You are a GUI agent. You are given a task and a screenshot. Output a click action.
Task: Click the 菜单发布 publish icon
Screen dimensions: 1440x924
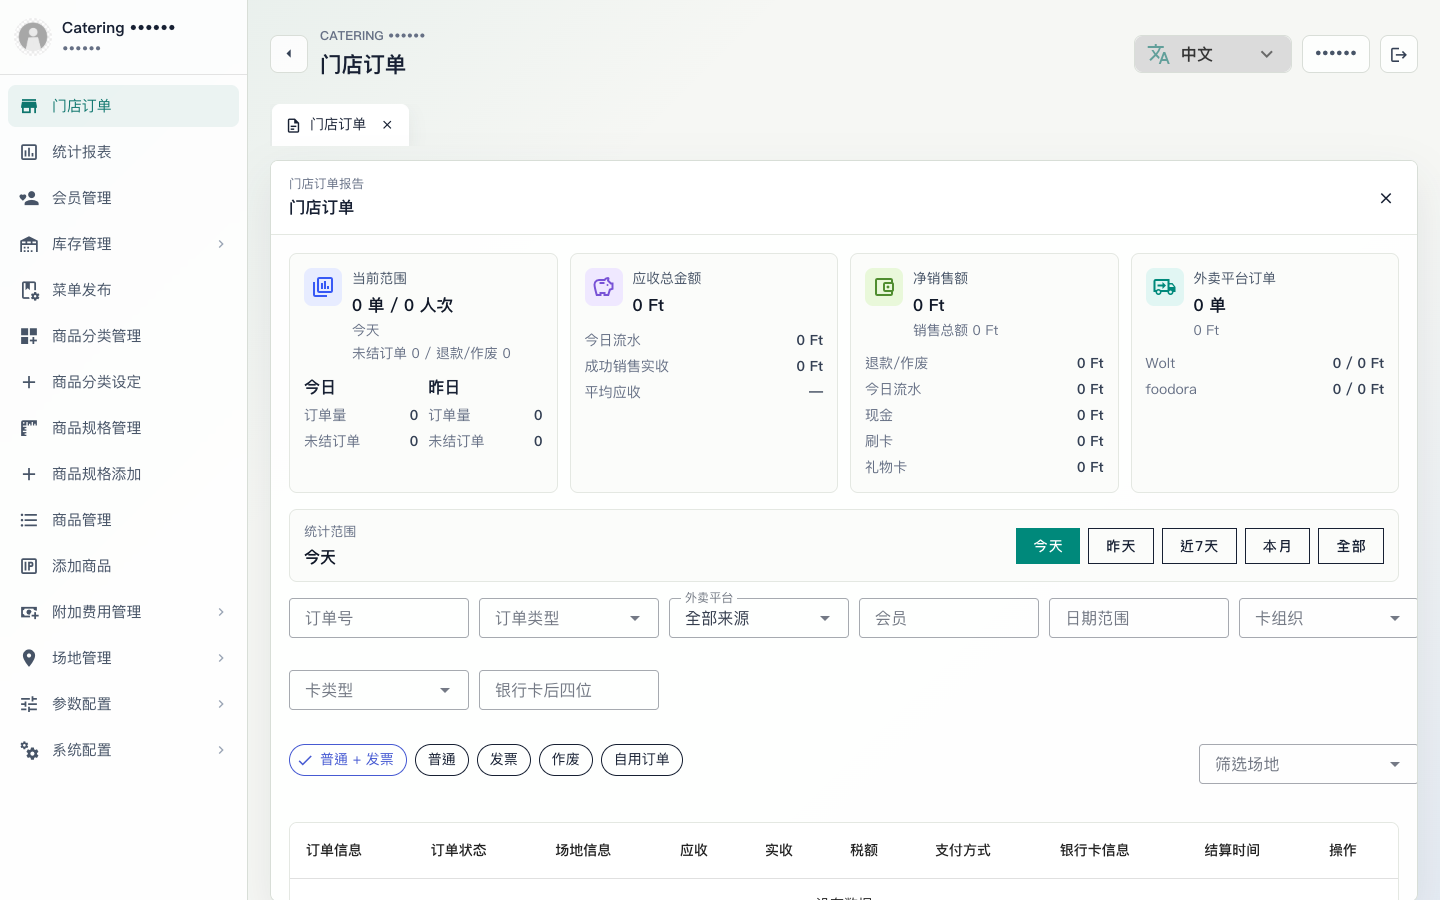pos(29,290)
